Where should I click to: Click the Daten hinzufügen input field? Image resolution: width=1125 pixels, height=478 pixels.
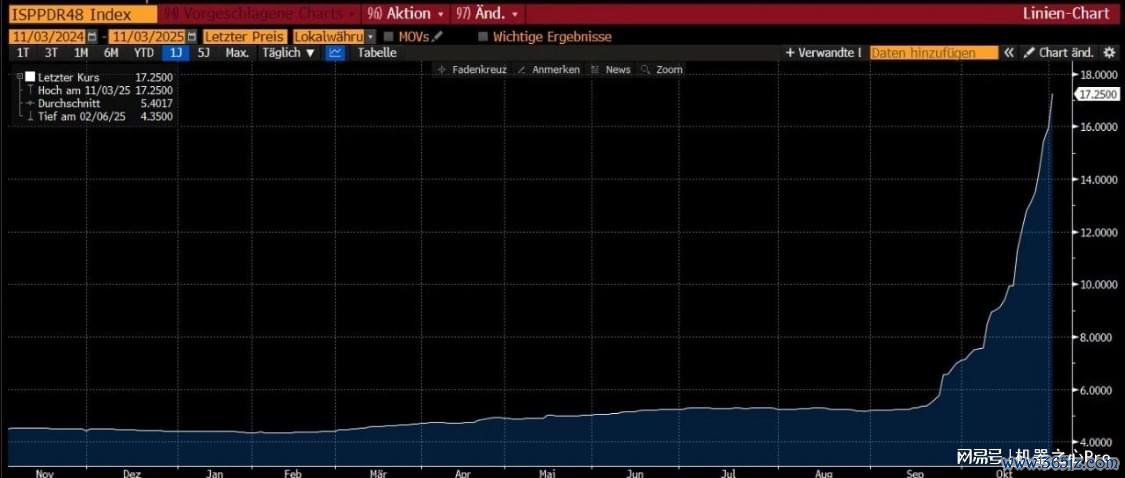click(934, 53)
